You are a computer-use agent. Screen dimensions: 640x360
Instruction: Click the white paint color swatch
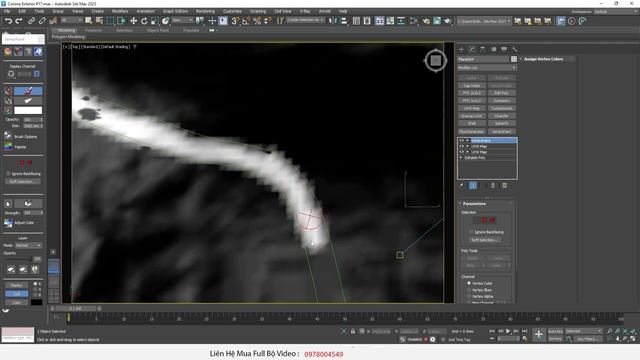[28, 110]
